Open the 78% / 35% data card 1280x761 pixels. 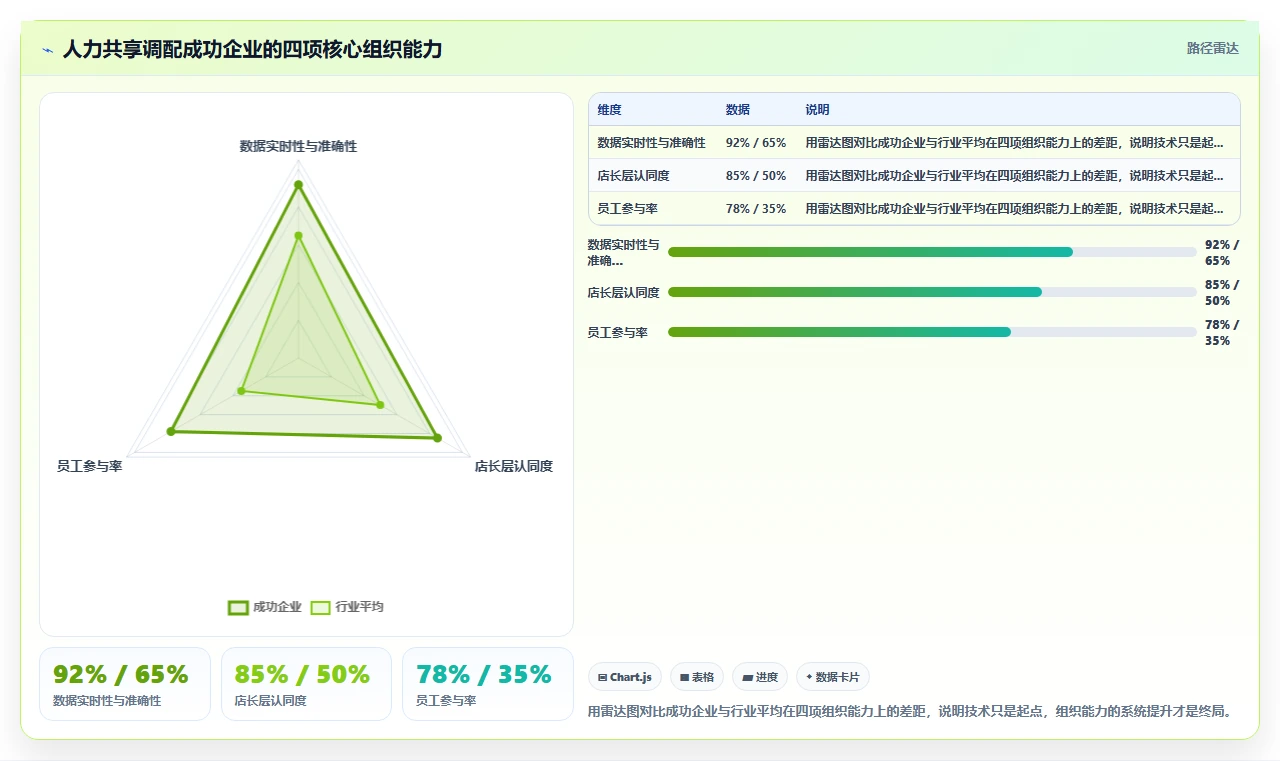pyautogui.click(x=488, y=684)
